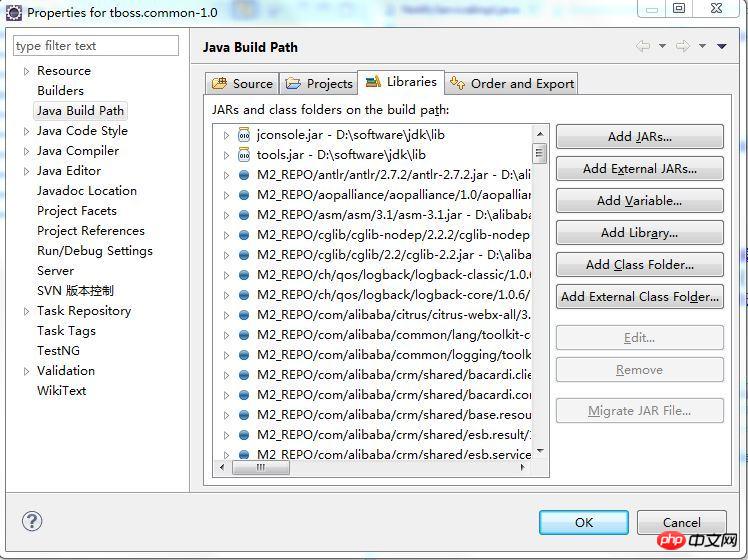Click the filter text input field
This screenshot has height=560, width=748.
(x=96, y=46)
